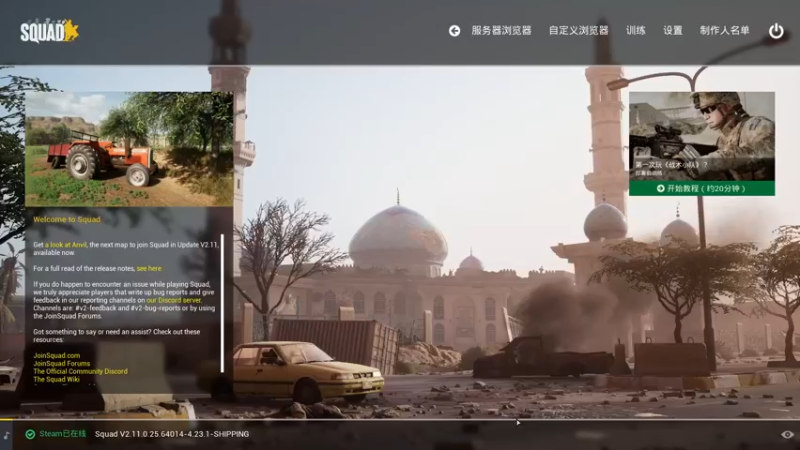
Task: Click the soldier tutorial thumbnail
Action: click(x=702, y=136)
